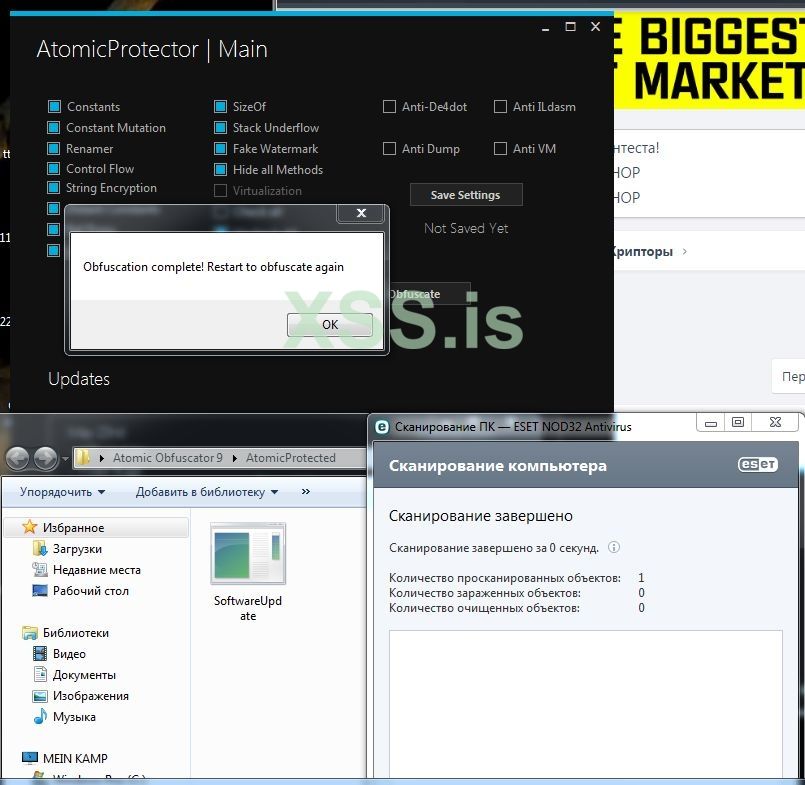Screen dimensions: 805x785
Task: Close the obfuscation complete message box
Action: pyautogui.click(x=361, y=213)
